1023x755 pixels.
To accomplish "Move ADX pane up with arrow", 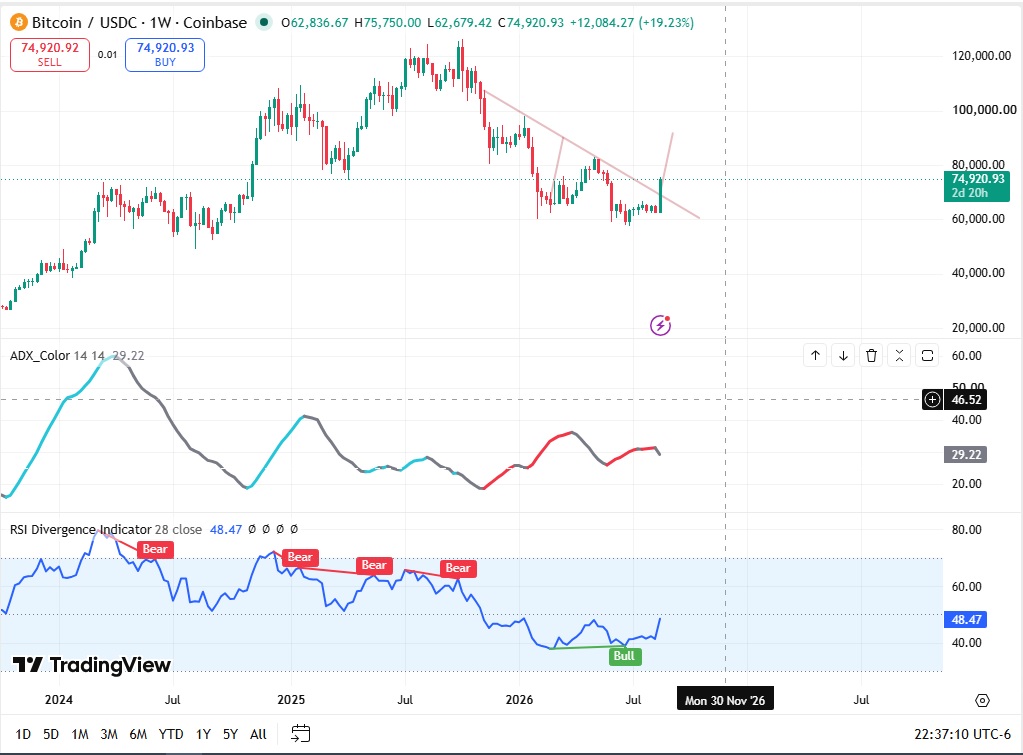I will 816,356.
